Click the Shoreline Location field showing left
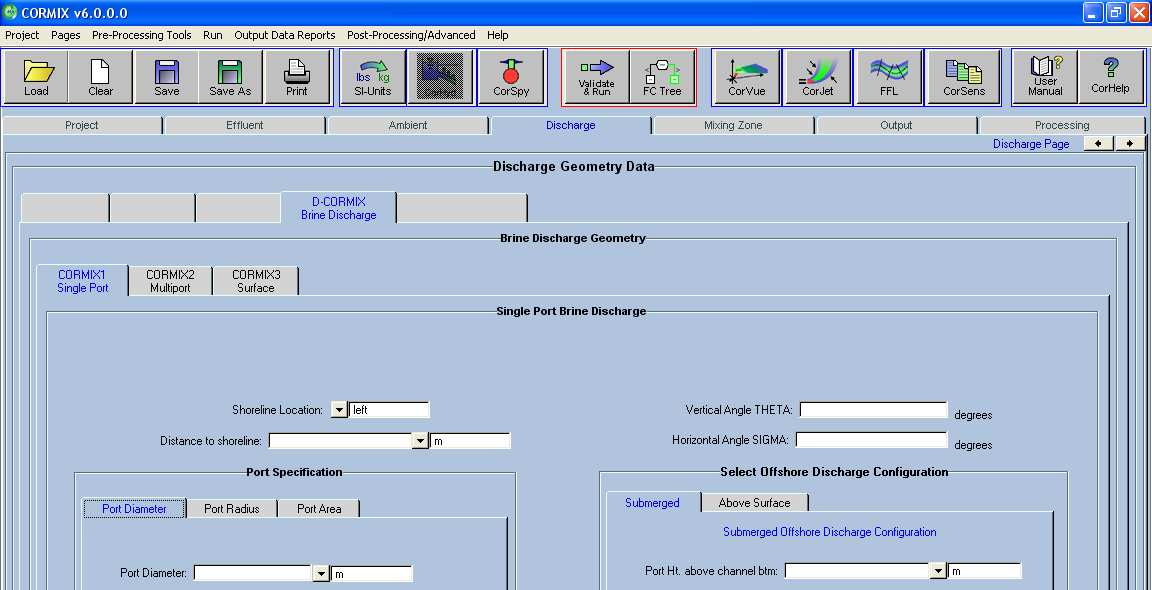This screenshot has height=590, width=1152. click(x=389, y=410)
